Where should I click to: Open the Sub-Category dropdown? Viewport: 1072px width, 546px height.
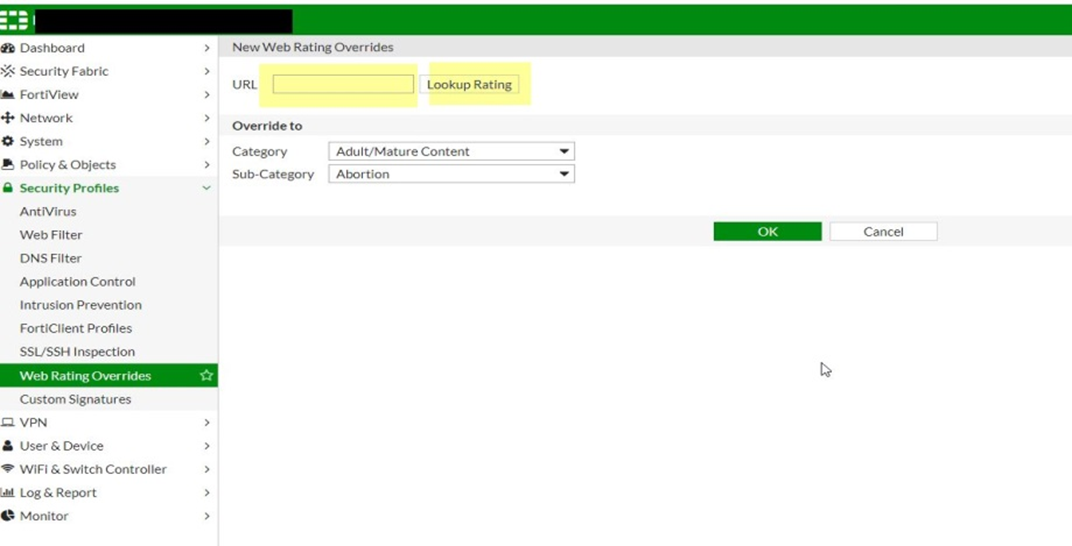coord(451,174)
